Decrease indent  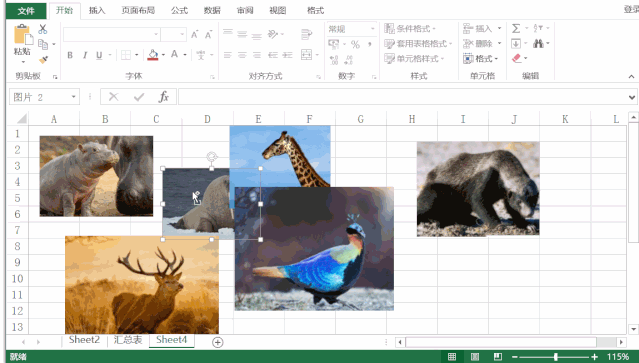click(273, 55)
